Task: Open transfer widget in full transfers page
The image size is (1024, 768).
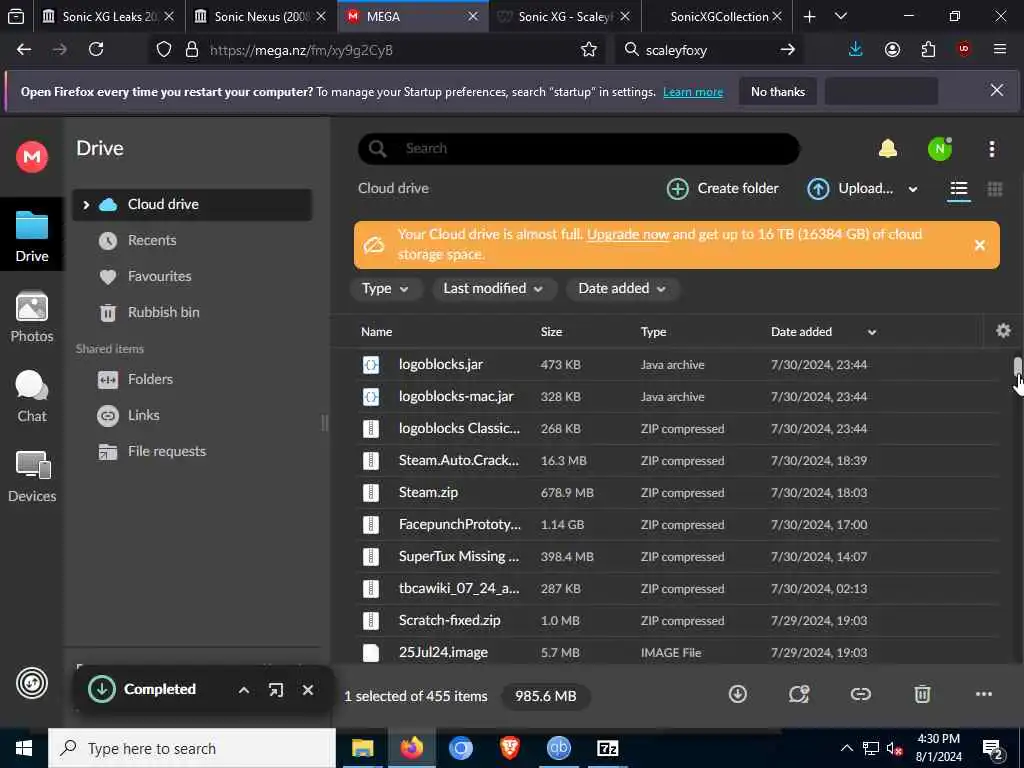Action: [x=276, y=690]
